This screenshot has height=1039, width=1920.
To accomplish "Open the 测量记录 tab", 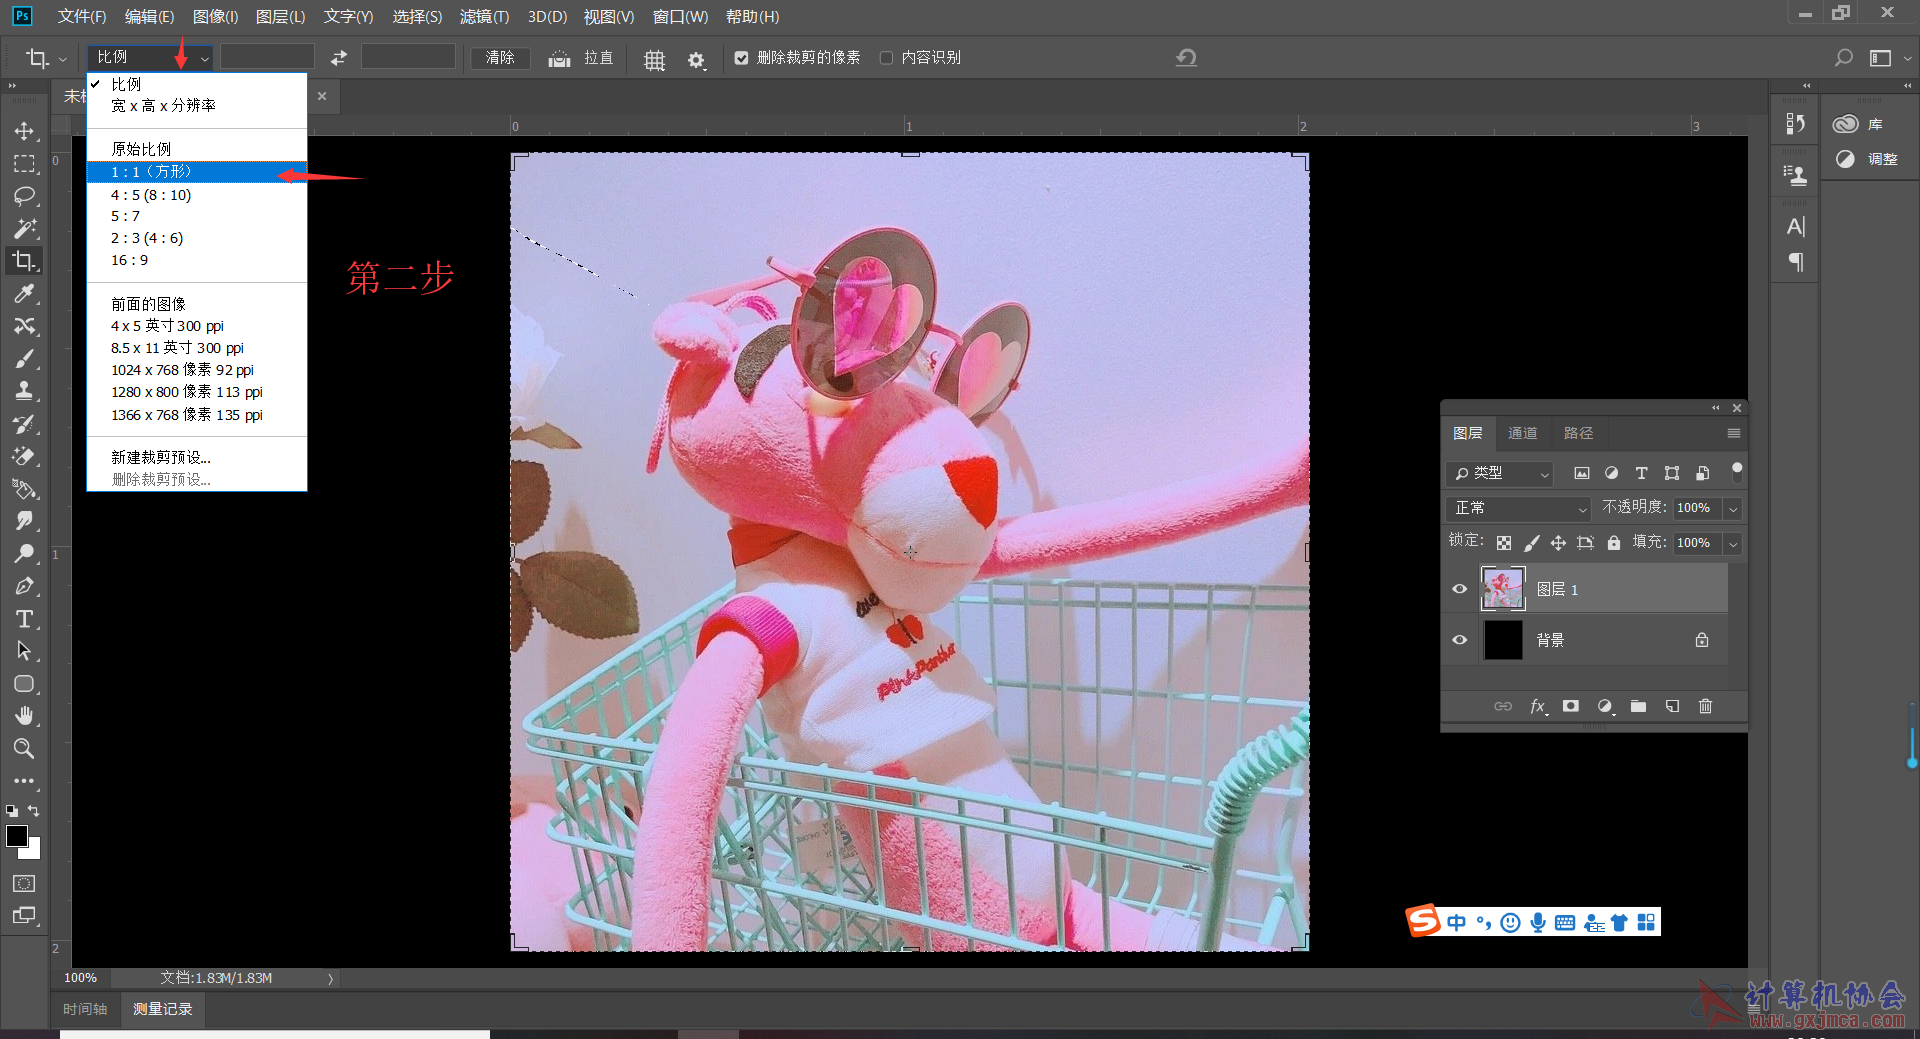I will coord(162,1009).
